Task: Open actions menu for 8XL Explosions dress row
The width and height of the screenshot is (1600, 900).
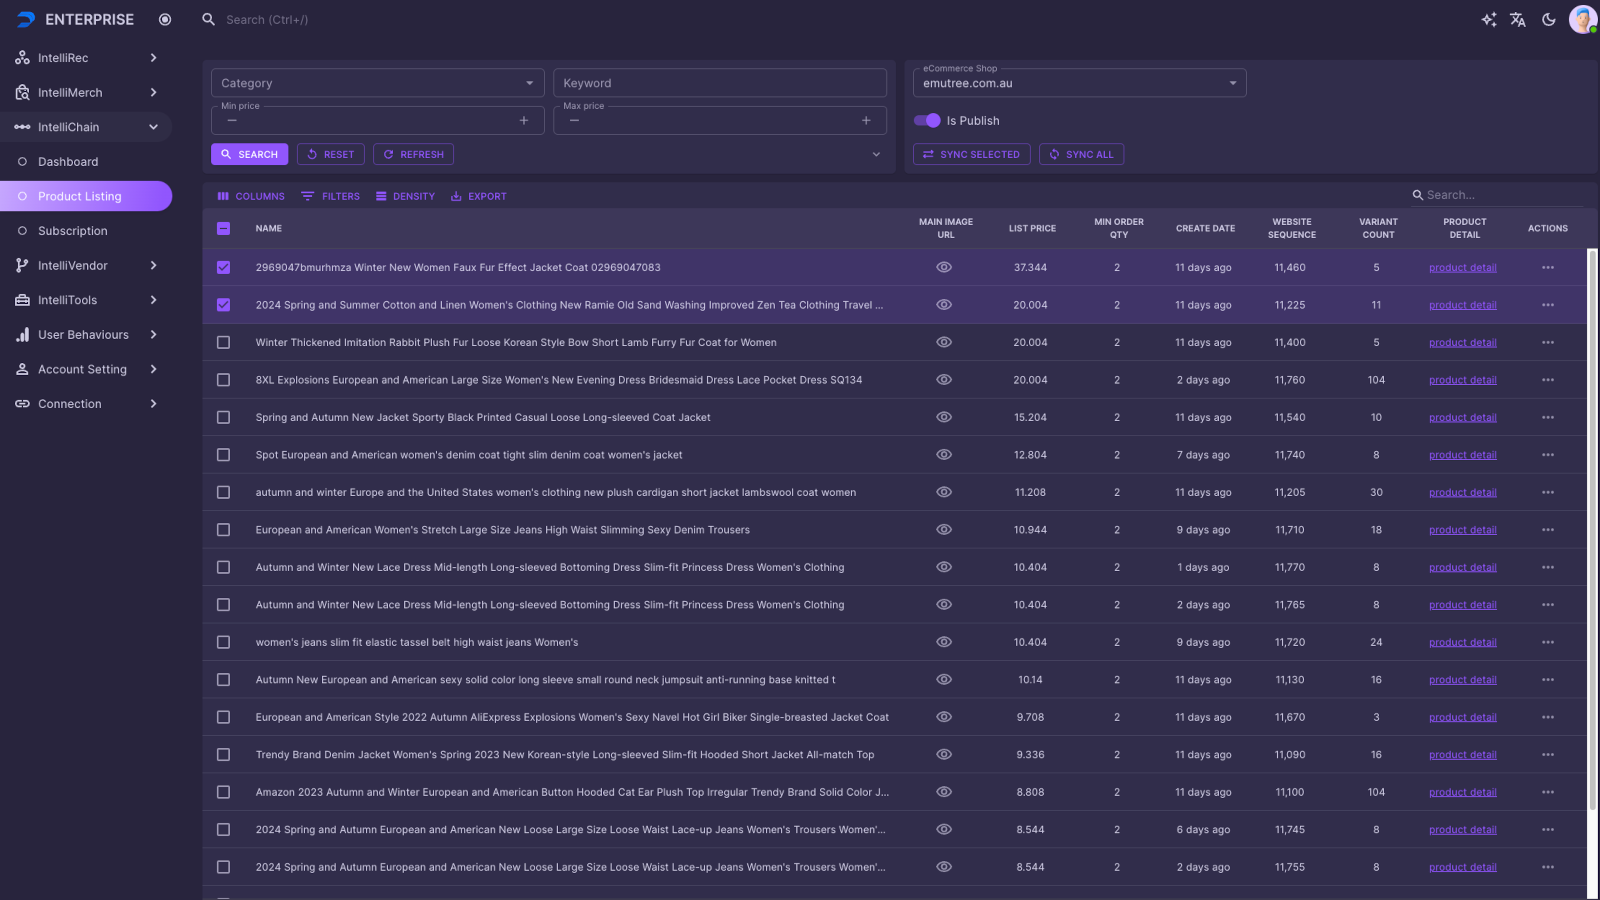Action: pos(1548,380)
